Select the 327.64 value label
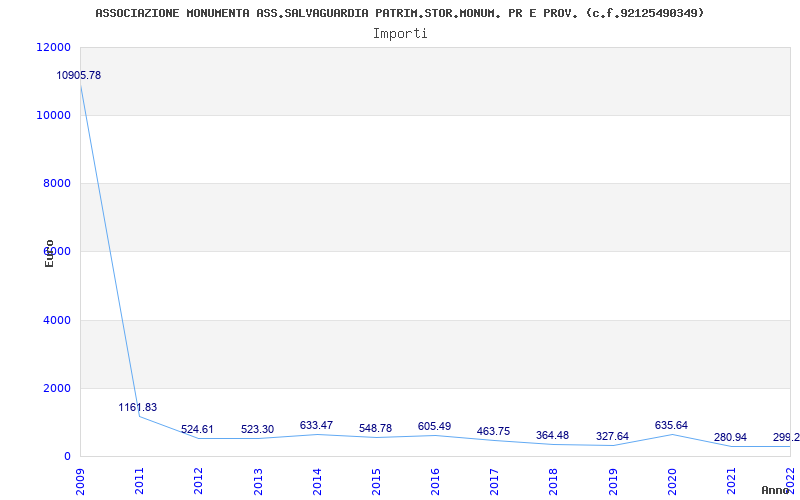 [612, 437]
